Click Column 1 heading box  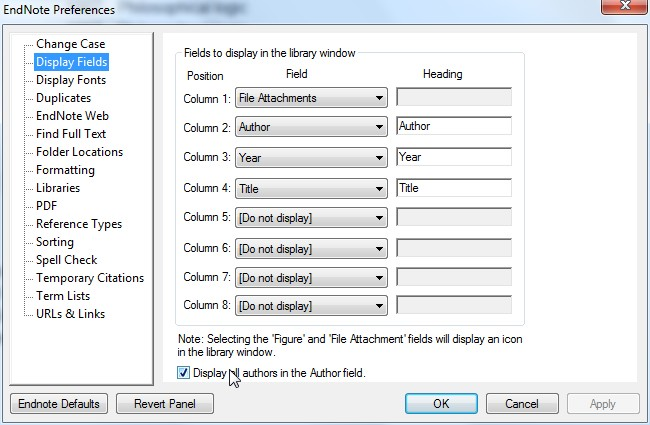tap(454, 97)
